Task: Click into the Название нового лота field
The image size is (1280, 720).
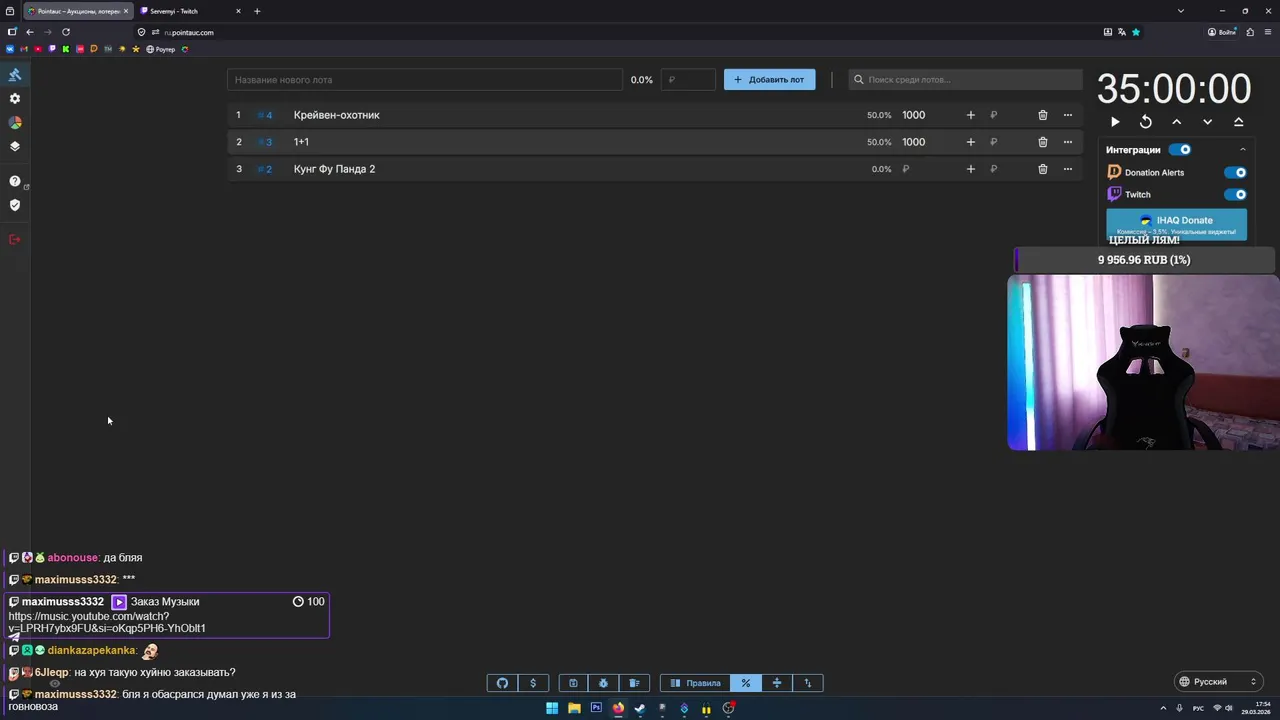Action: [424, 79]
